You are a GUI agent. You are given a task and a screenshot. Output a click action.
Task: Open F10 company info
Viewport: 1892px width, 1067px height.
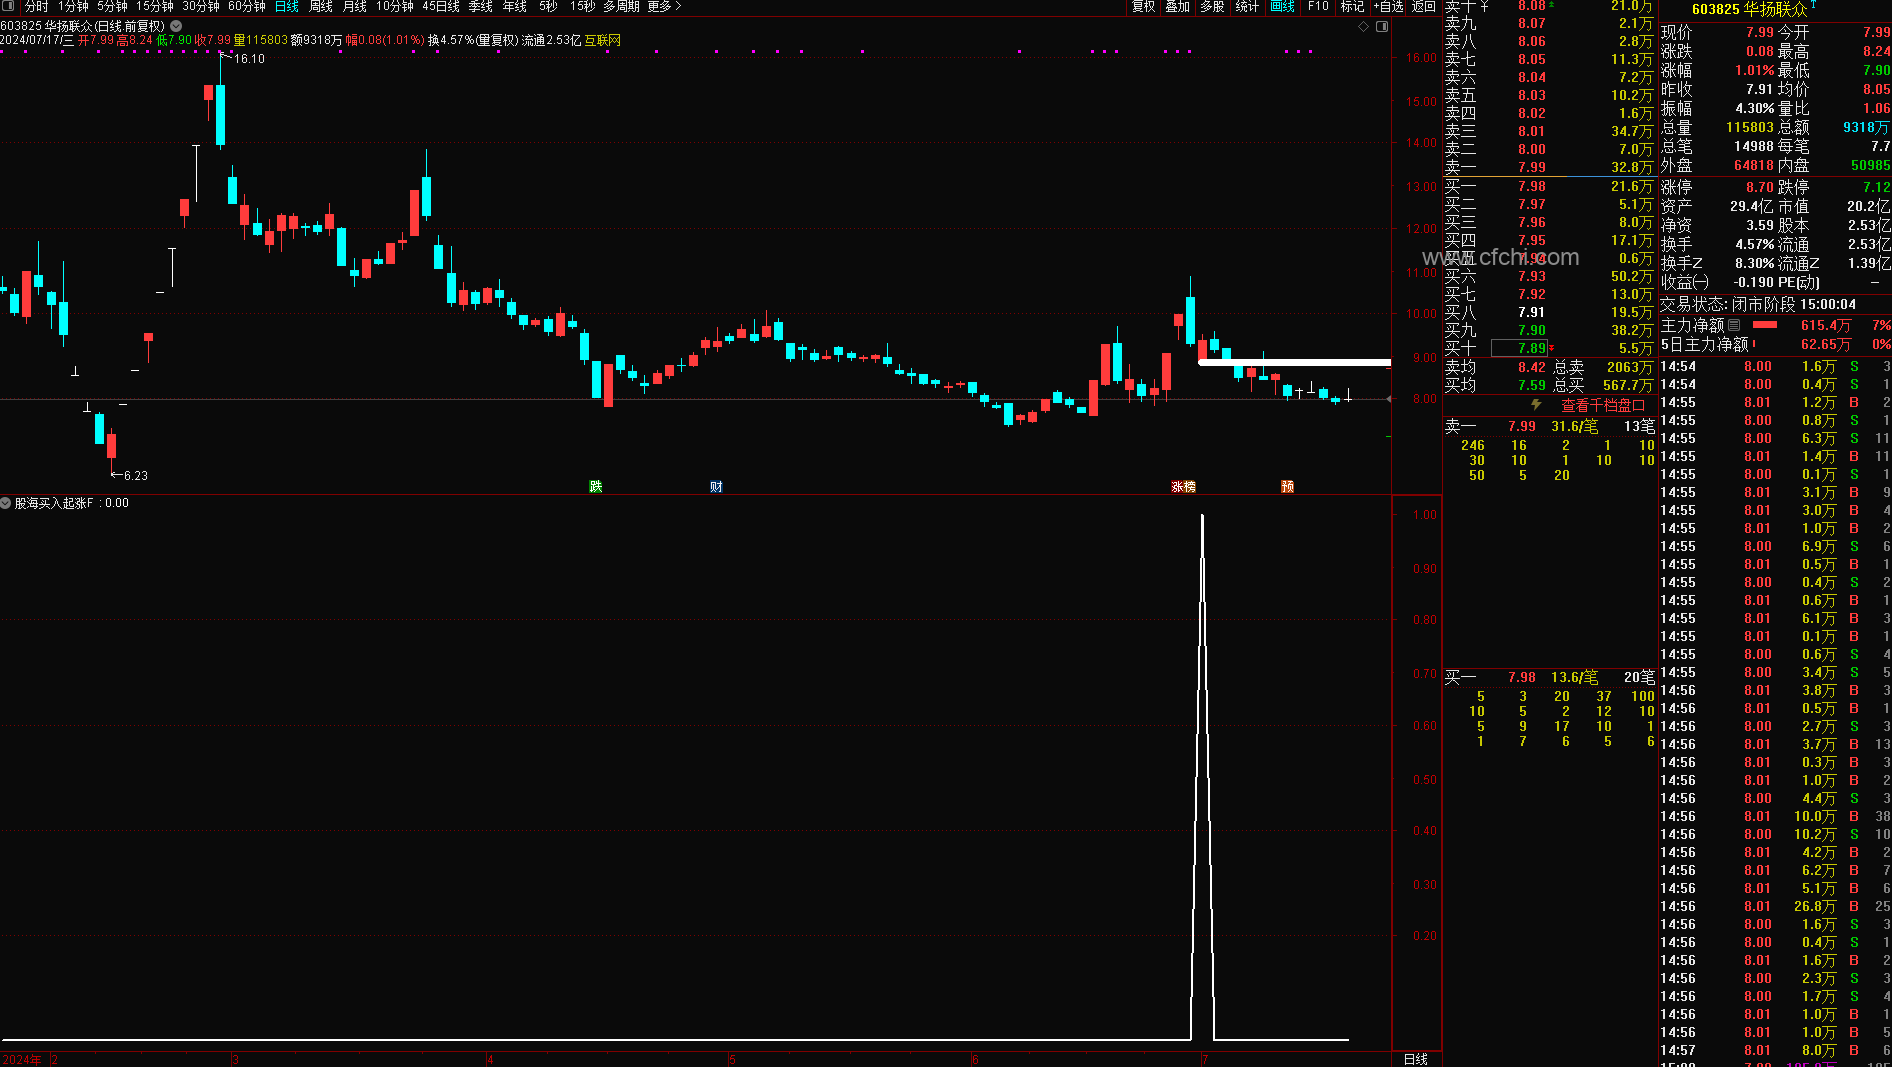(1319, 6)
